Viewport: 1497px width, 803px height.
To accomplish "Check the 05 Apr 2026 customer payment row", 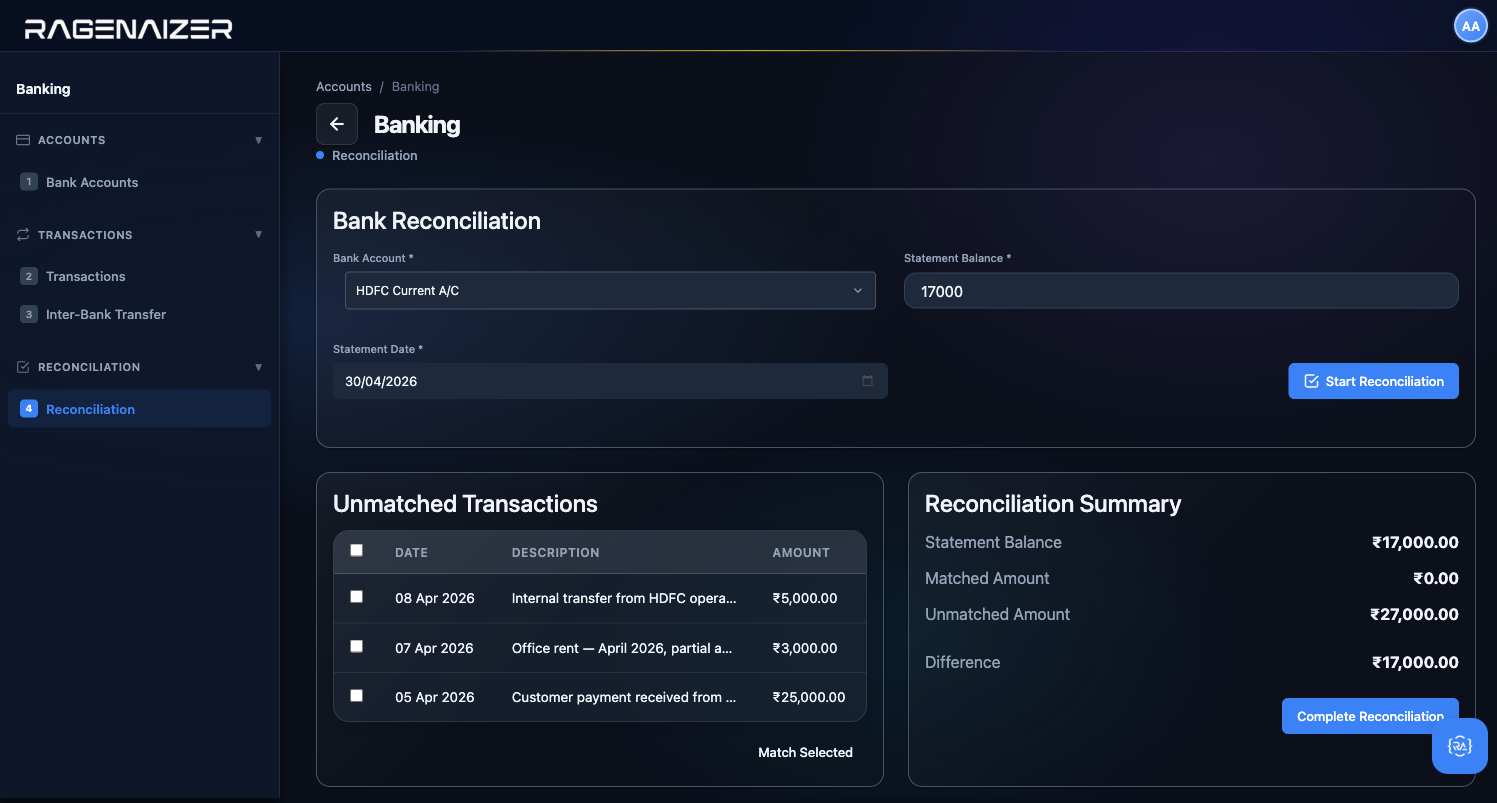I will tap(357, 695).
